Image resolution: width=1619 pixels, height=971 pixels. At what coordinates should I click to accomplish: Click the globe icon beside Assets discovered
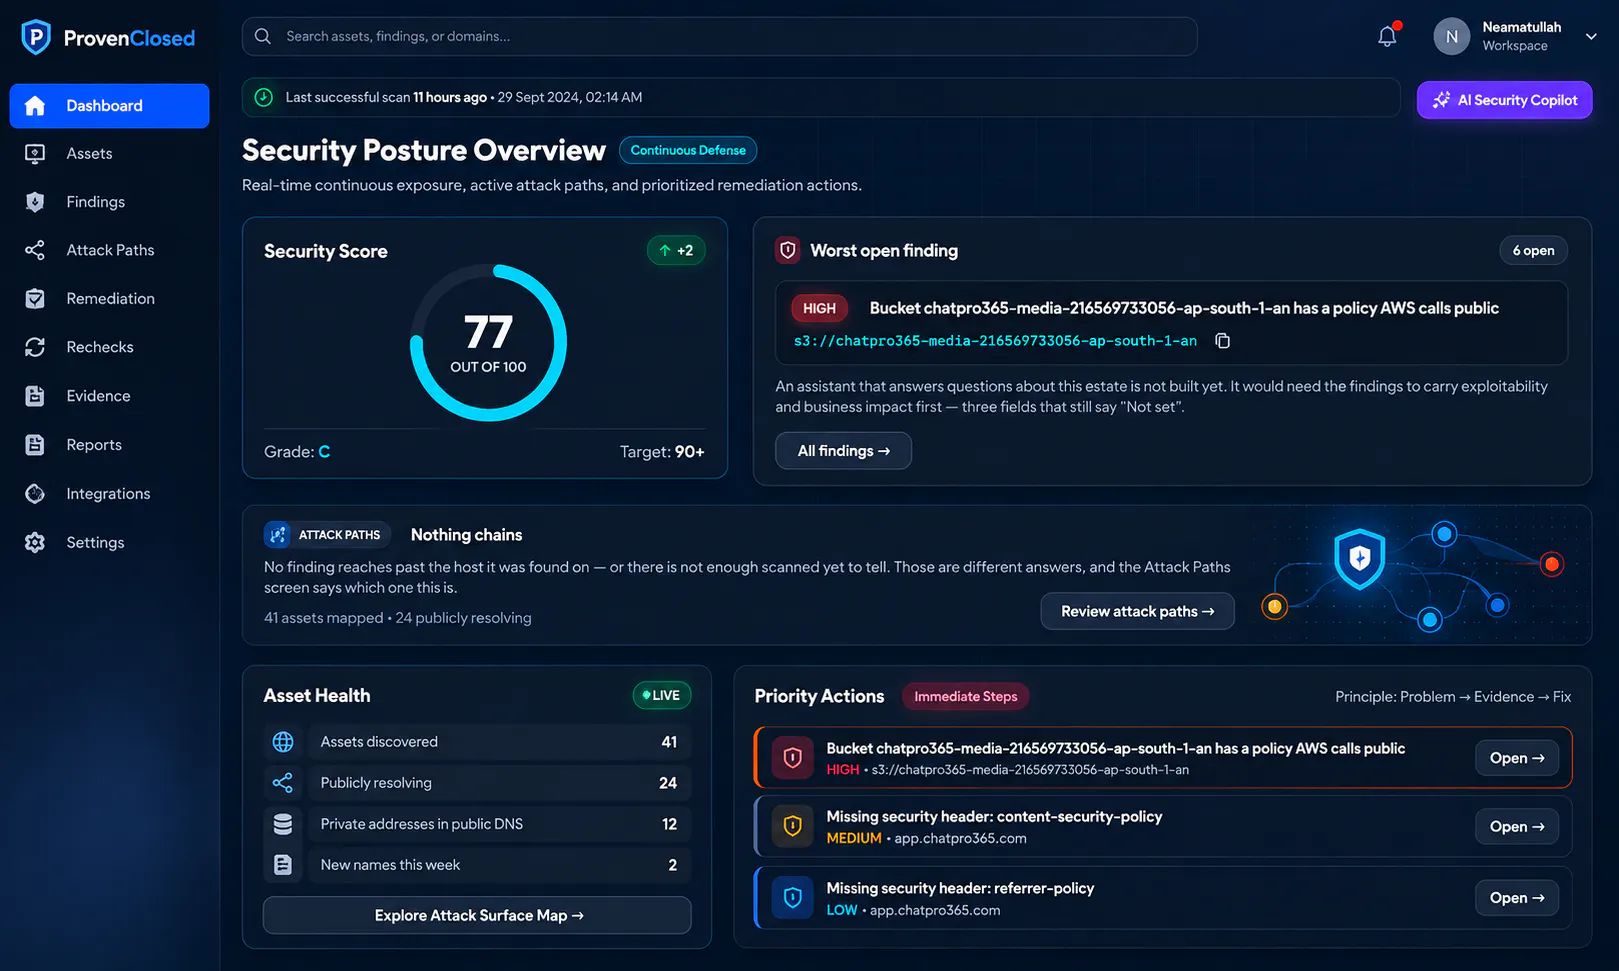pyautogui.click(x=283, y=742)
